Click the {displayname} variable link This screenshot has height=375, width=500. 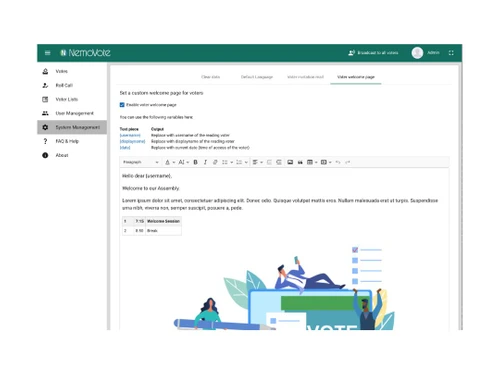click(132, 141)
